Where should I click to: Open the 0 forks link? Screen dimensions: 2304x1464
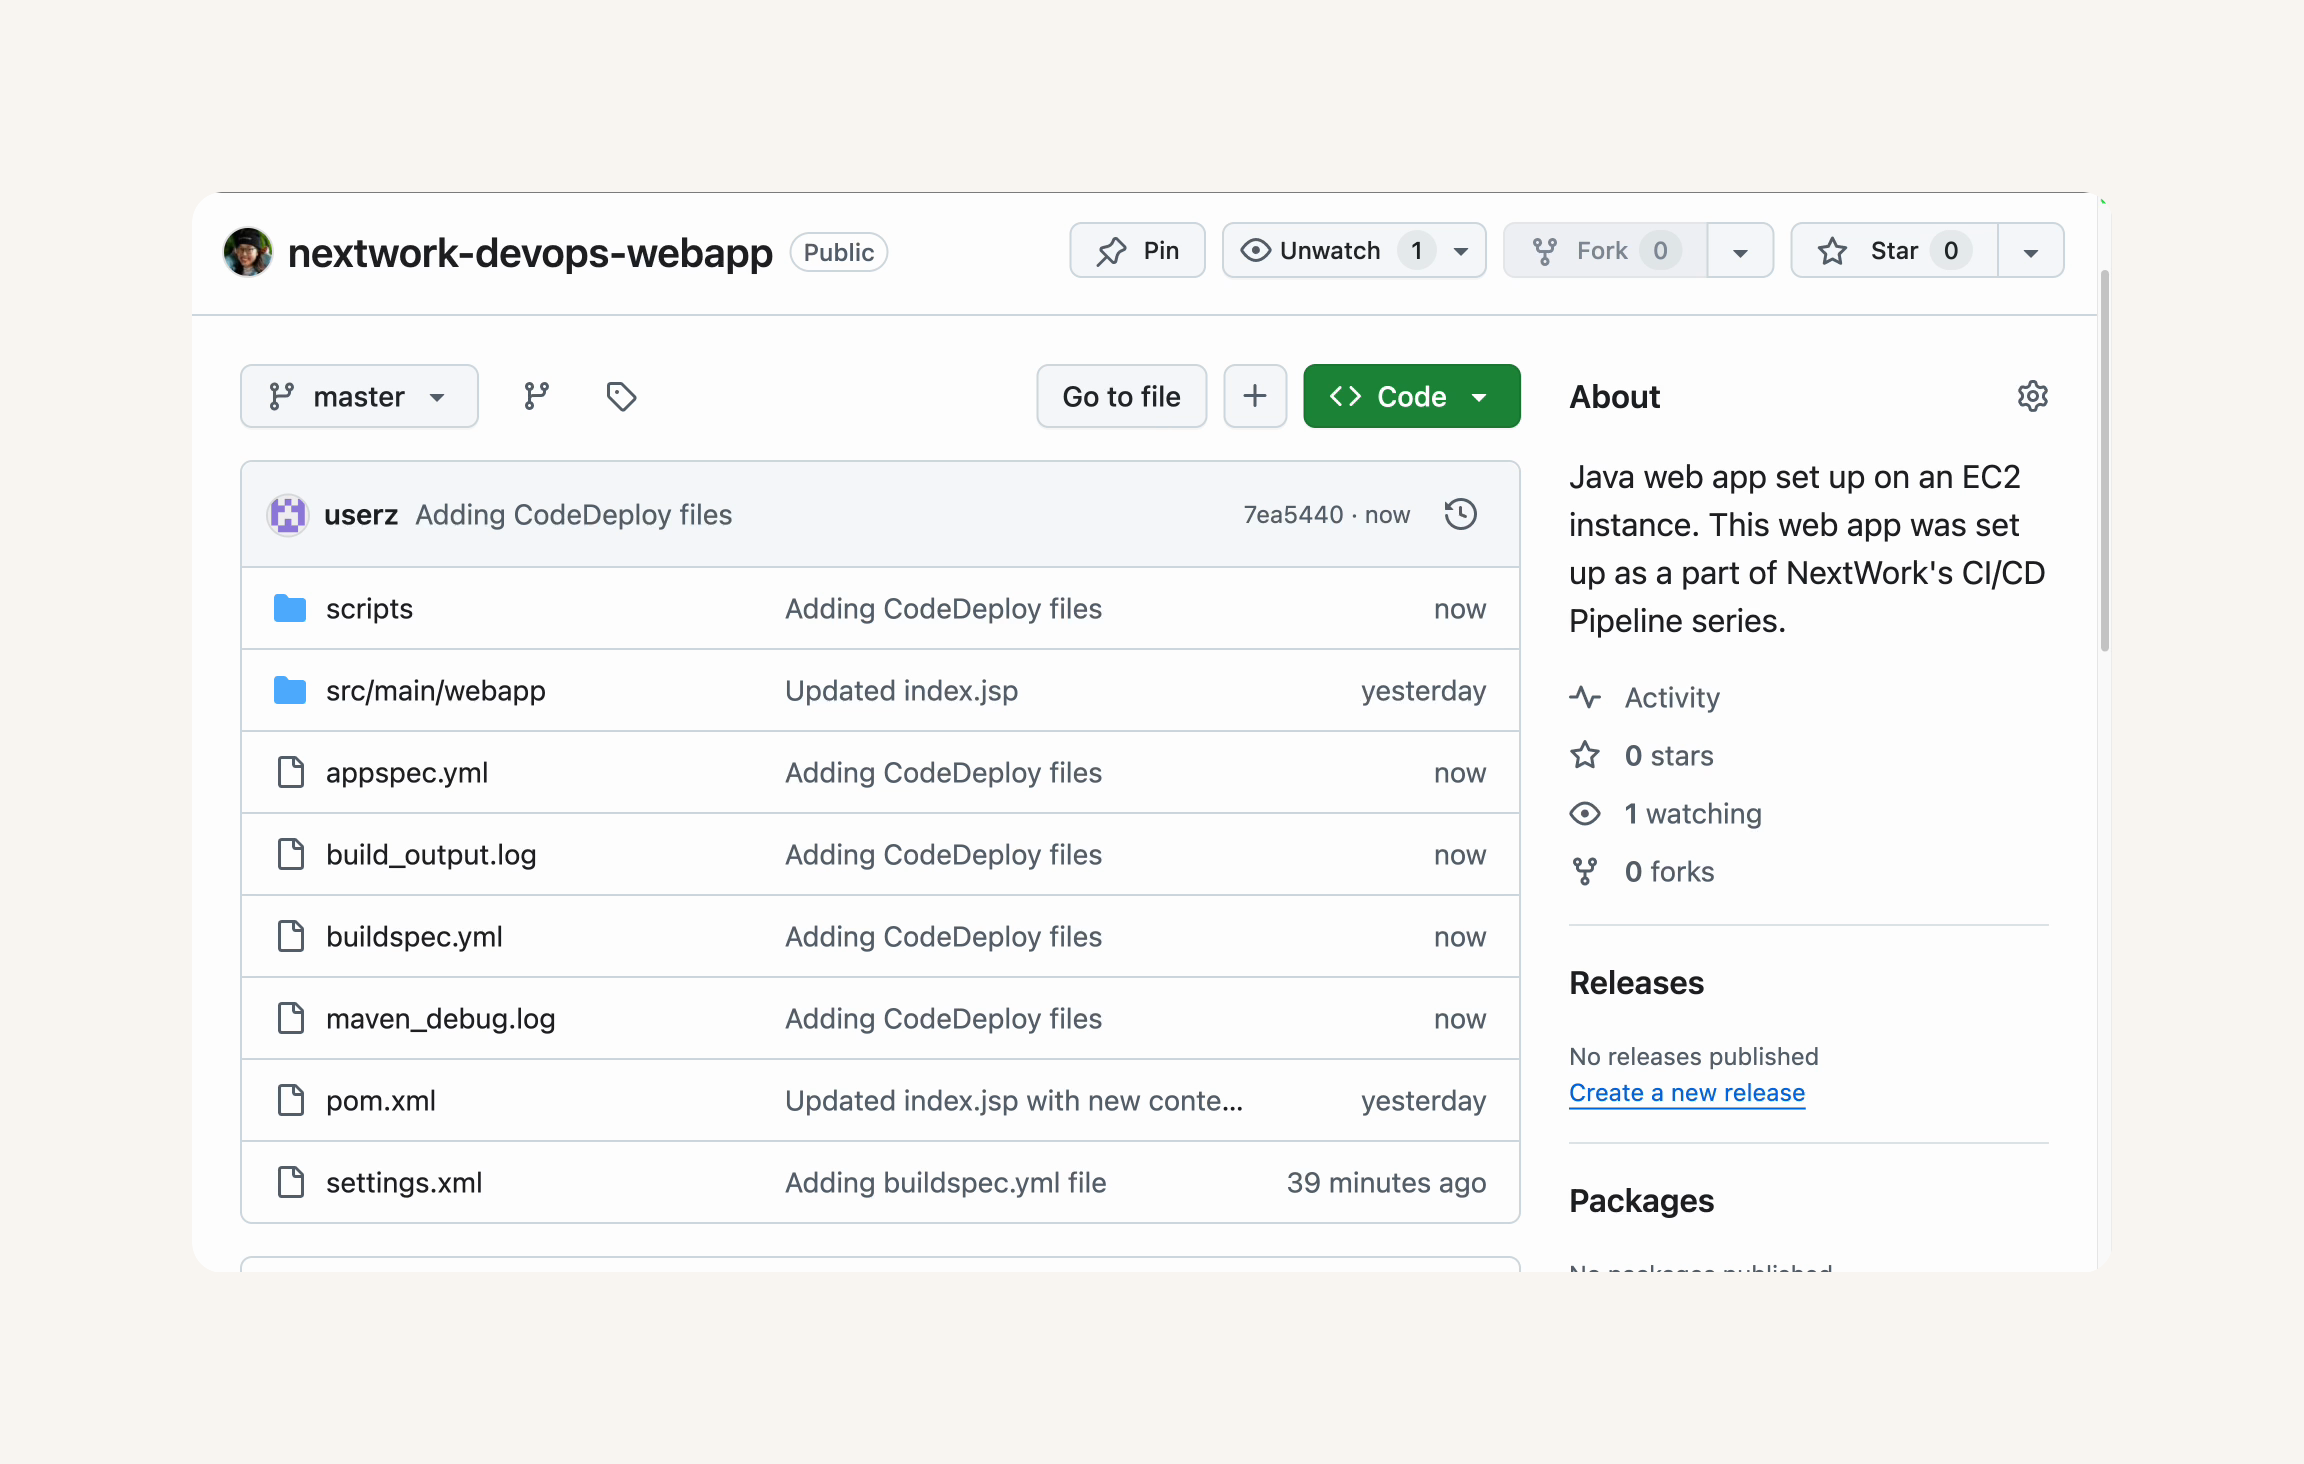(x=1669, y=872)
